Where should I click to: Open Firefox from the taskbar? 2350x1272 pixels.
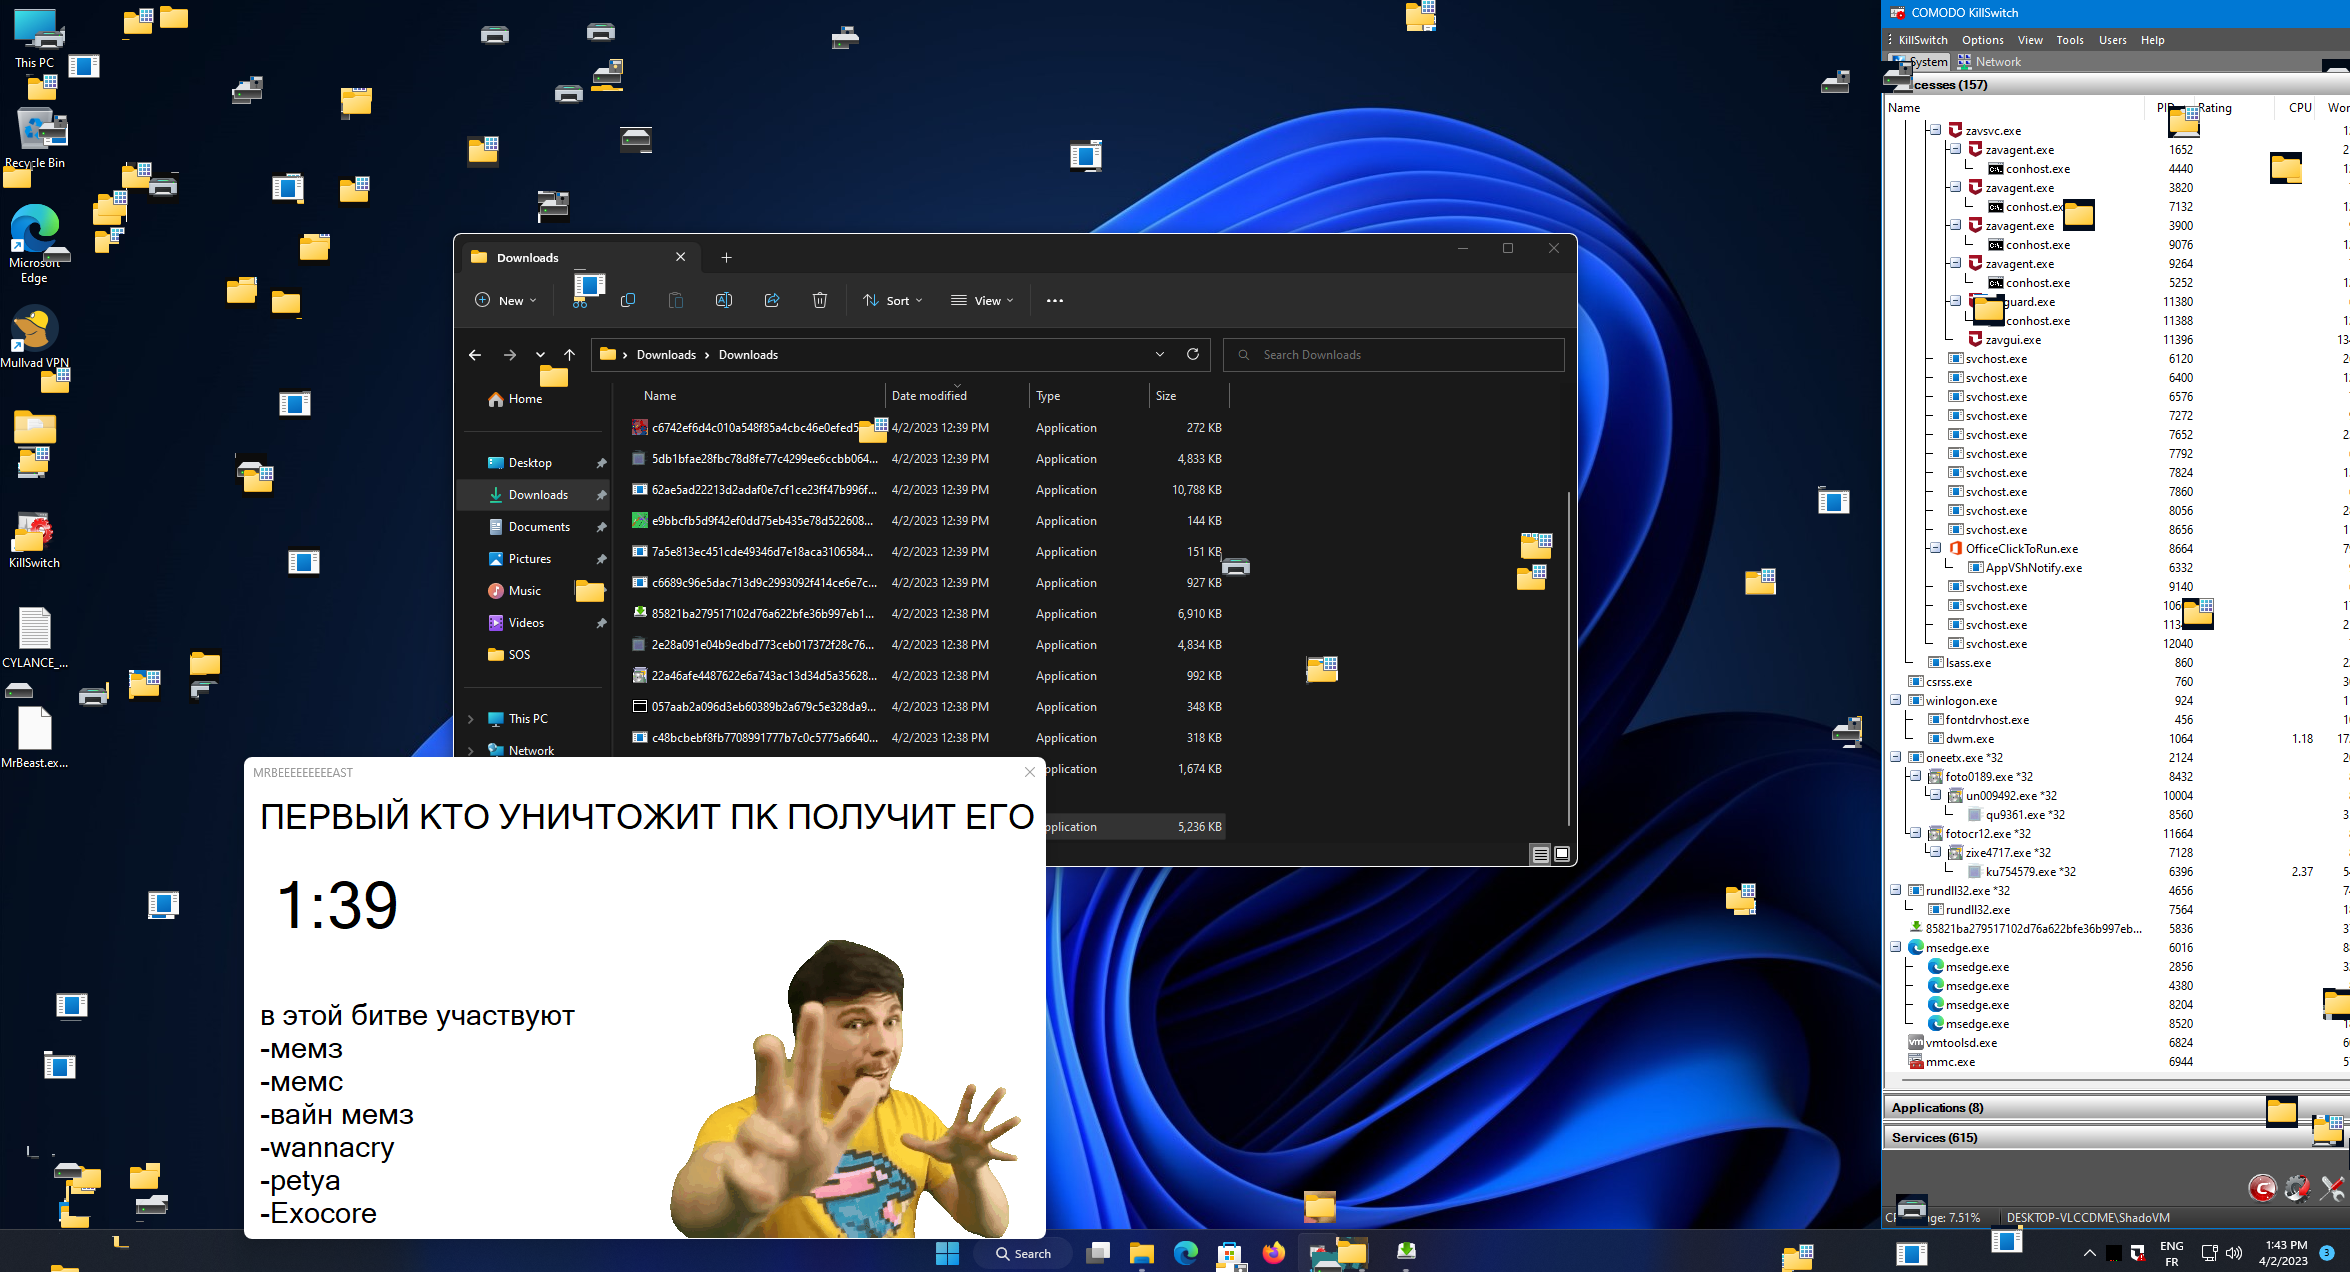1273,1253
